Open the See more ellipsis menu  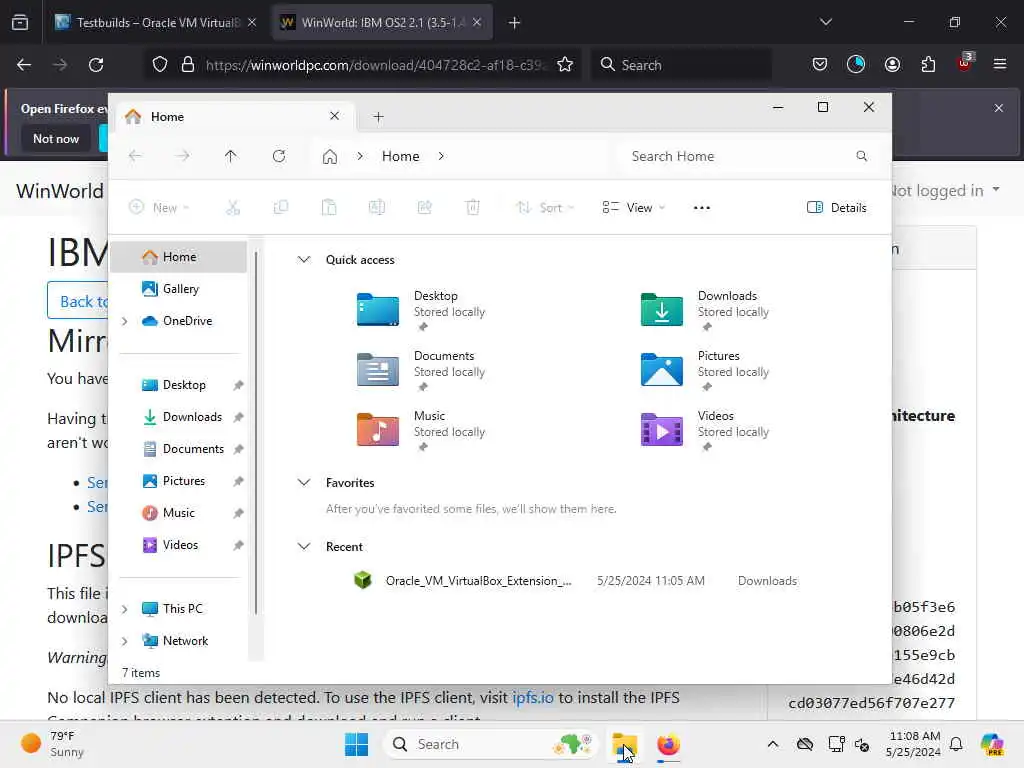pos(701,208)
